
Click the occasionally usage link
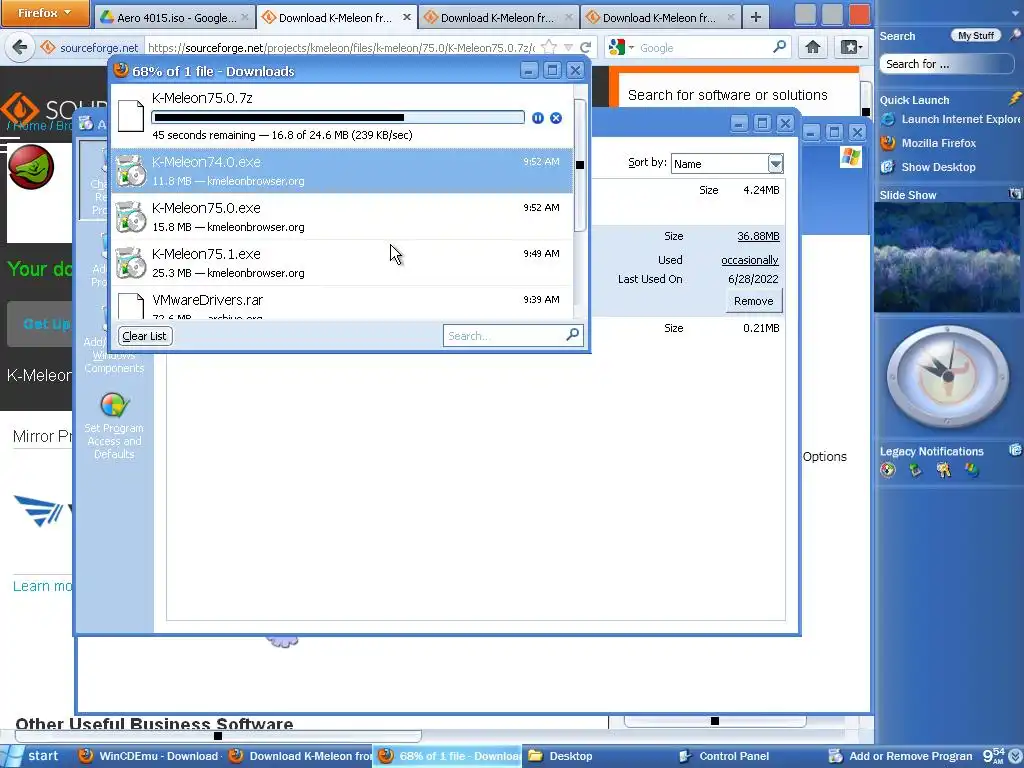750,260
